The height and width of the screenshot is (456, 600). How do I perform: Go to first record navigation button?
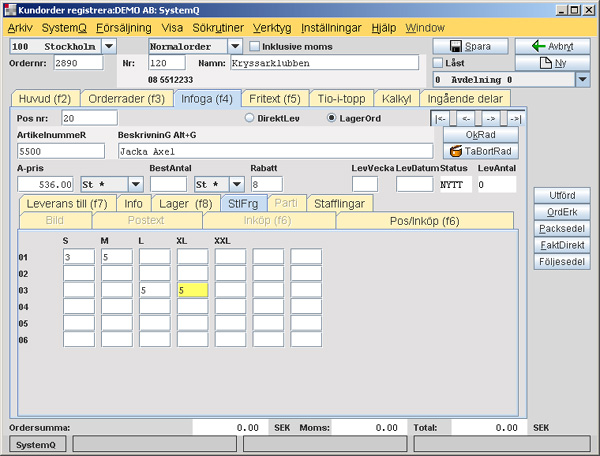pos(440,119)
